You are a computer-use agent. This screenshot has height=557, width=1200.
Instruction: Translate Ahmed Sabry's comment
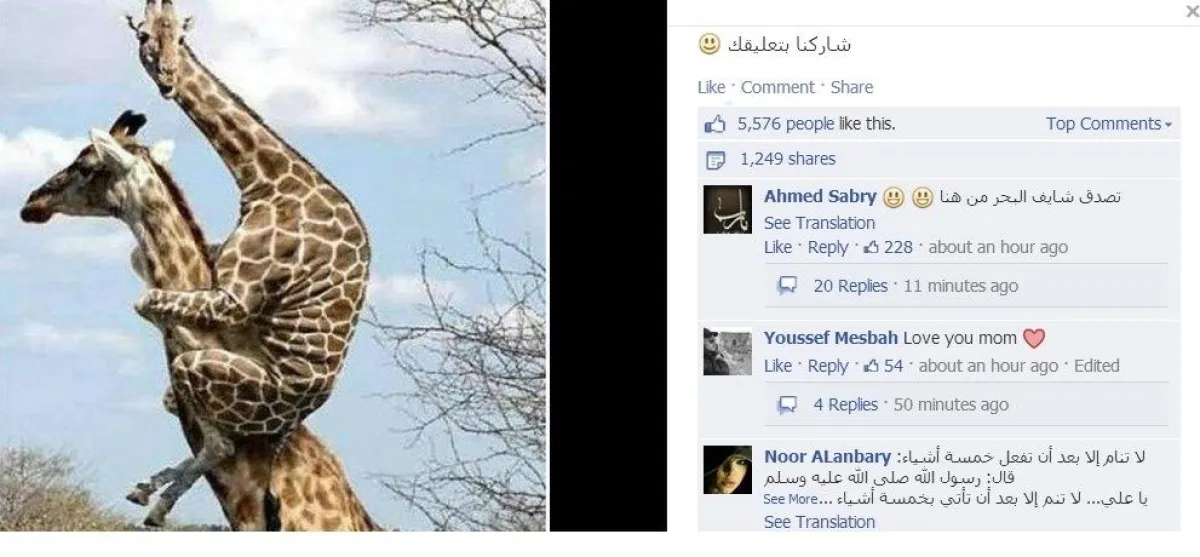(x=819, y=223)
